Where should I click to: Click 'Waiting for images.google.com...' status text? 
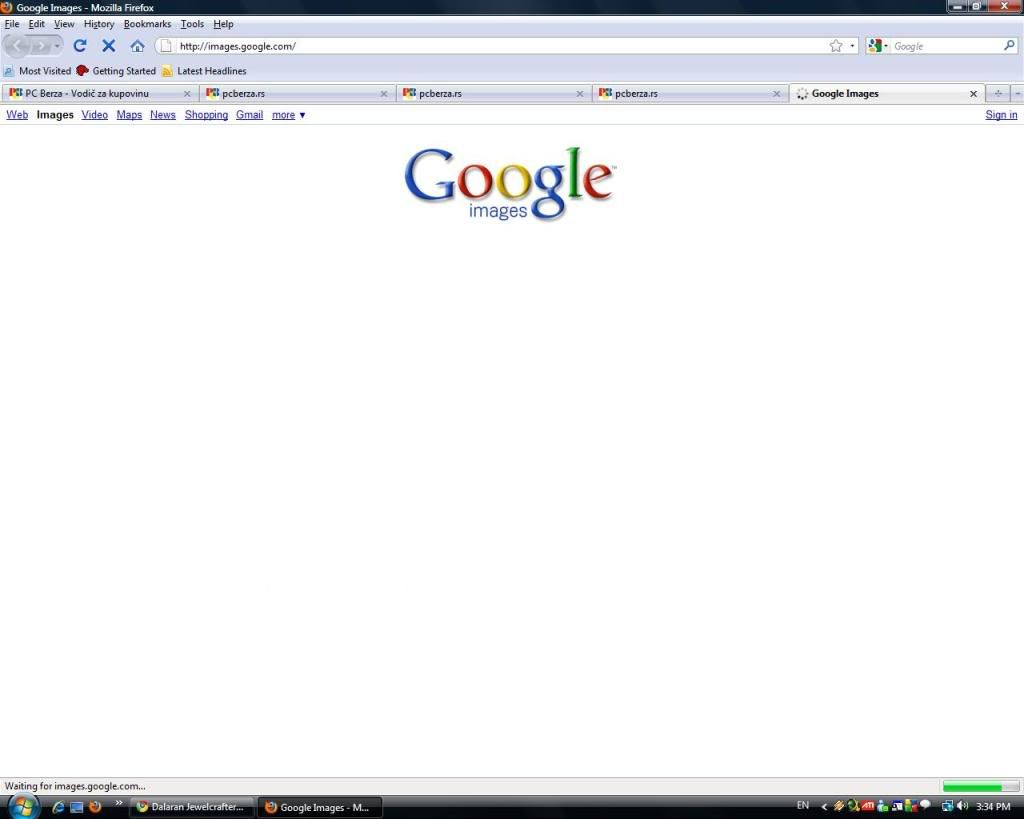click(75, 786)
